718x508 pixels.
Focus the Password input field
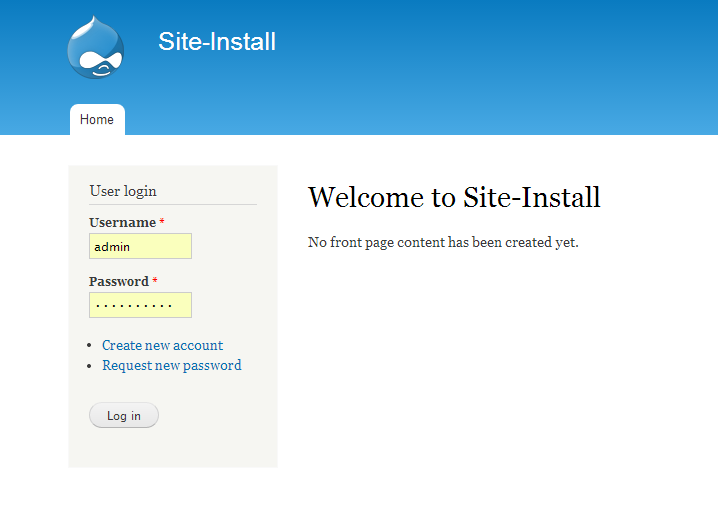(x=141, y=305)
